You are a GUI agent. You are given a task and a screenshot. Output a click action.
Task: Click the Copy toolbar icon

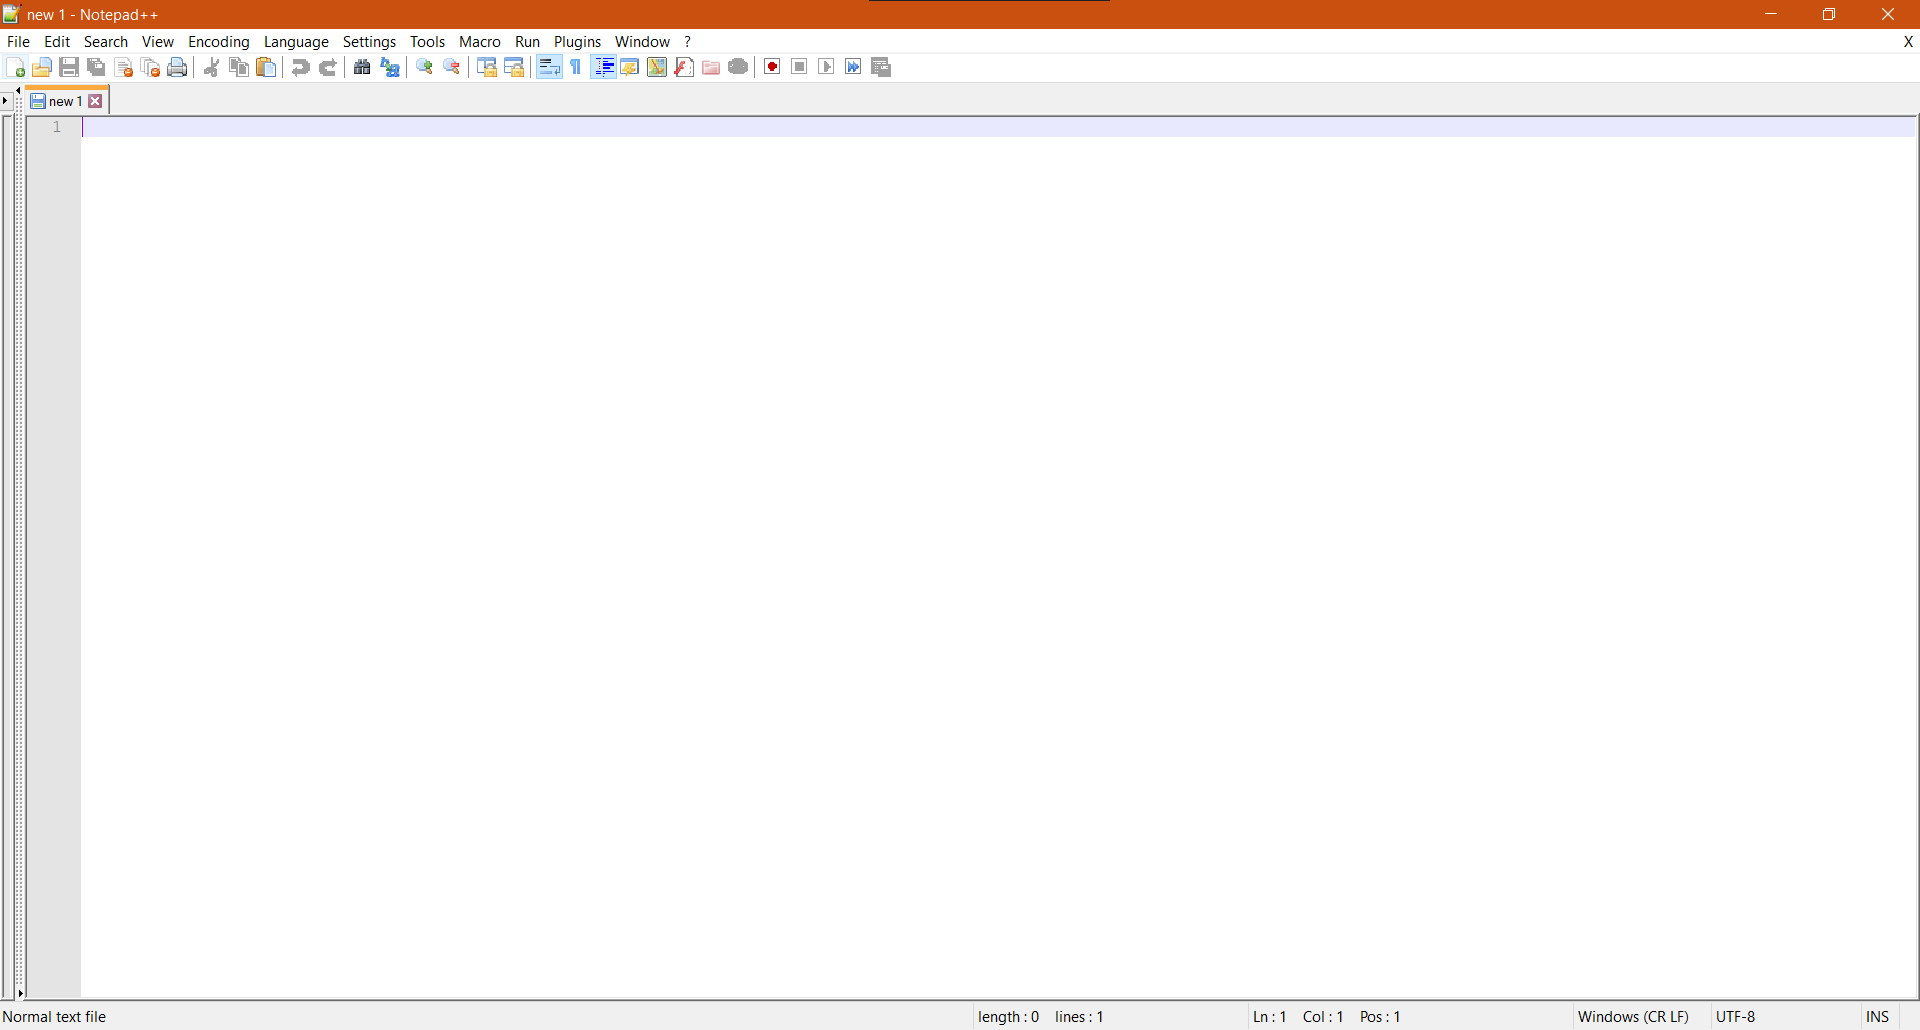click(238, 67)
